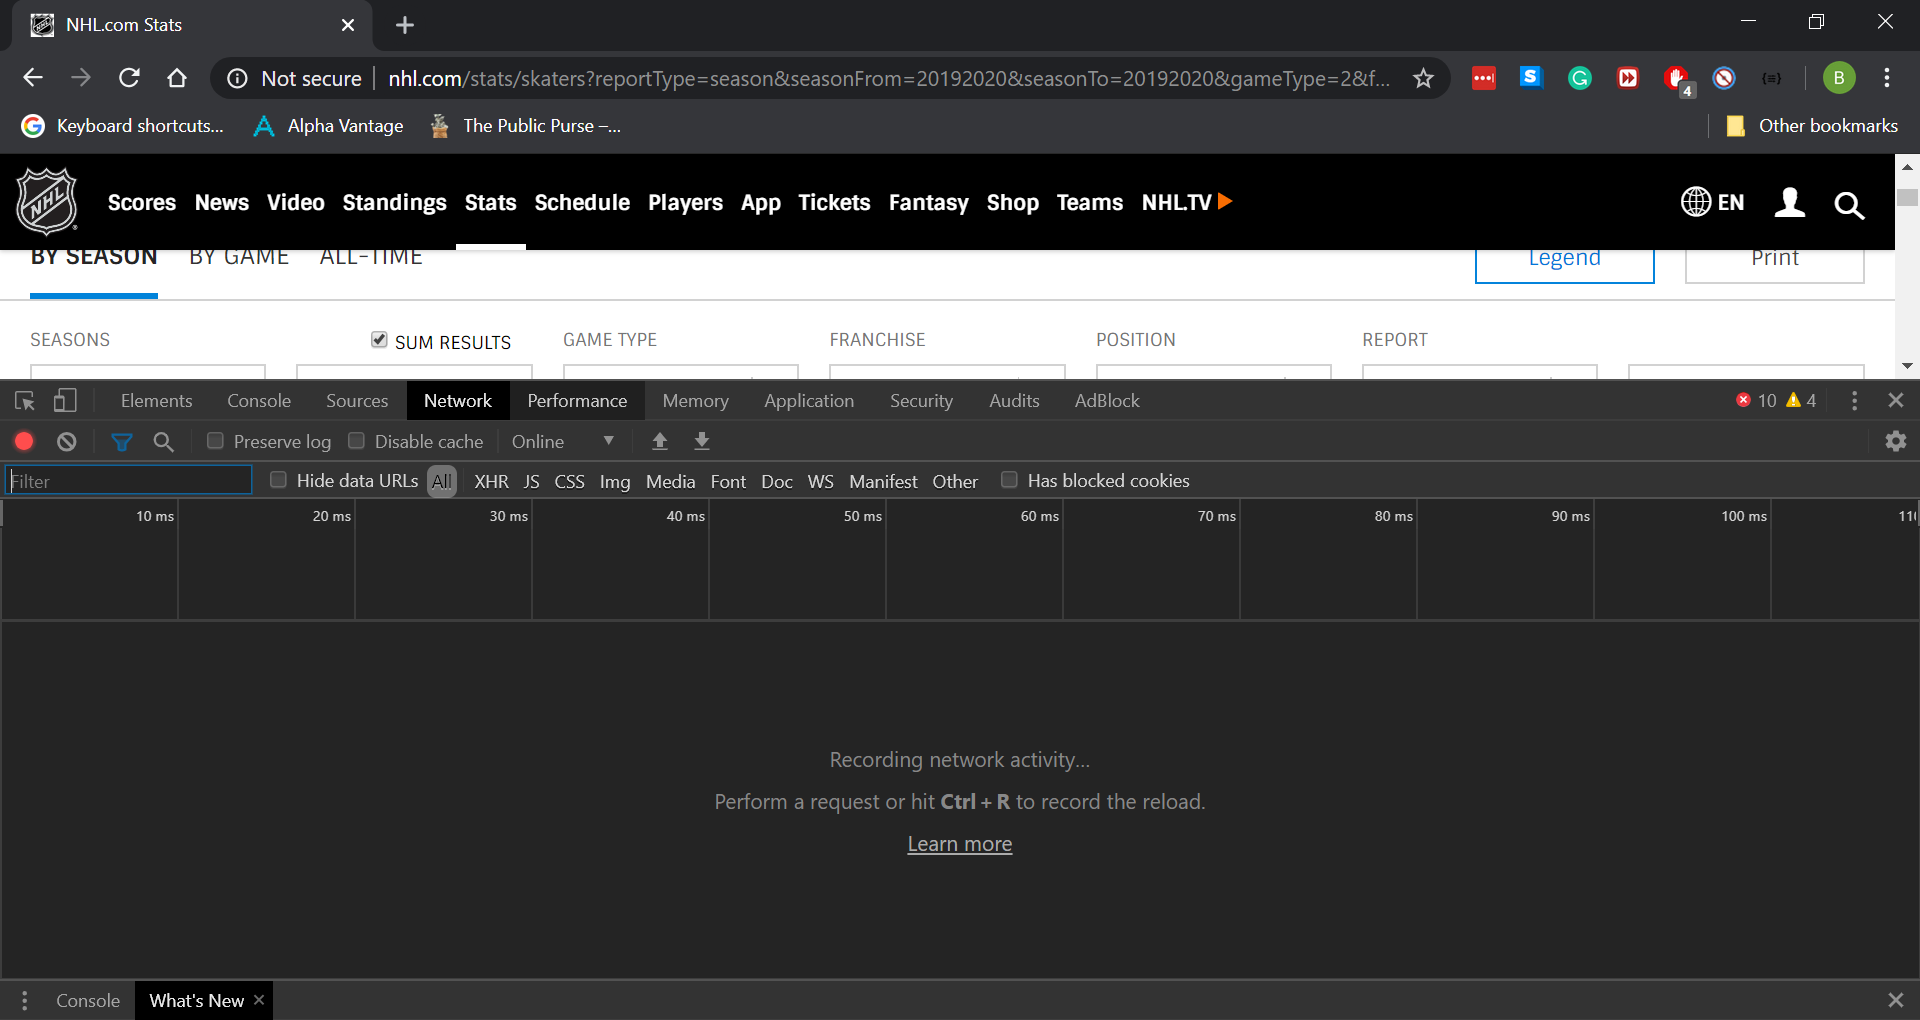This screenshot has height=1020, width=1920.
Task: Switch to the Console DevTools tab
Action: pos(259,401)
